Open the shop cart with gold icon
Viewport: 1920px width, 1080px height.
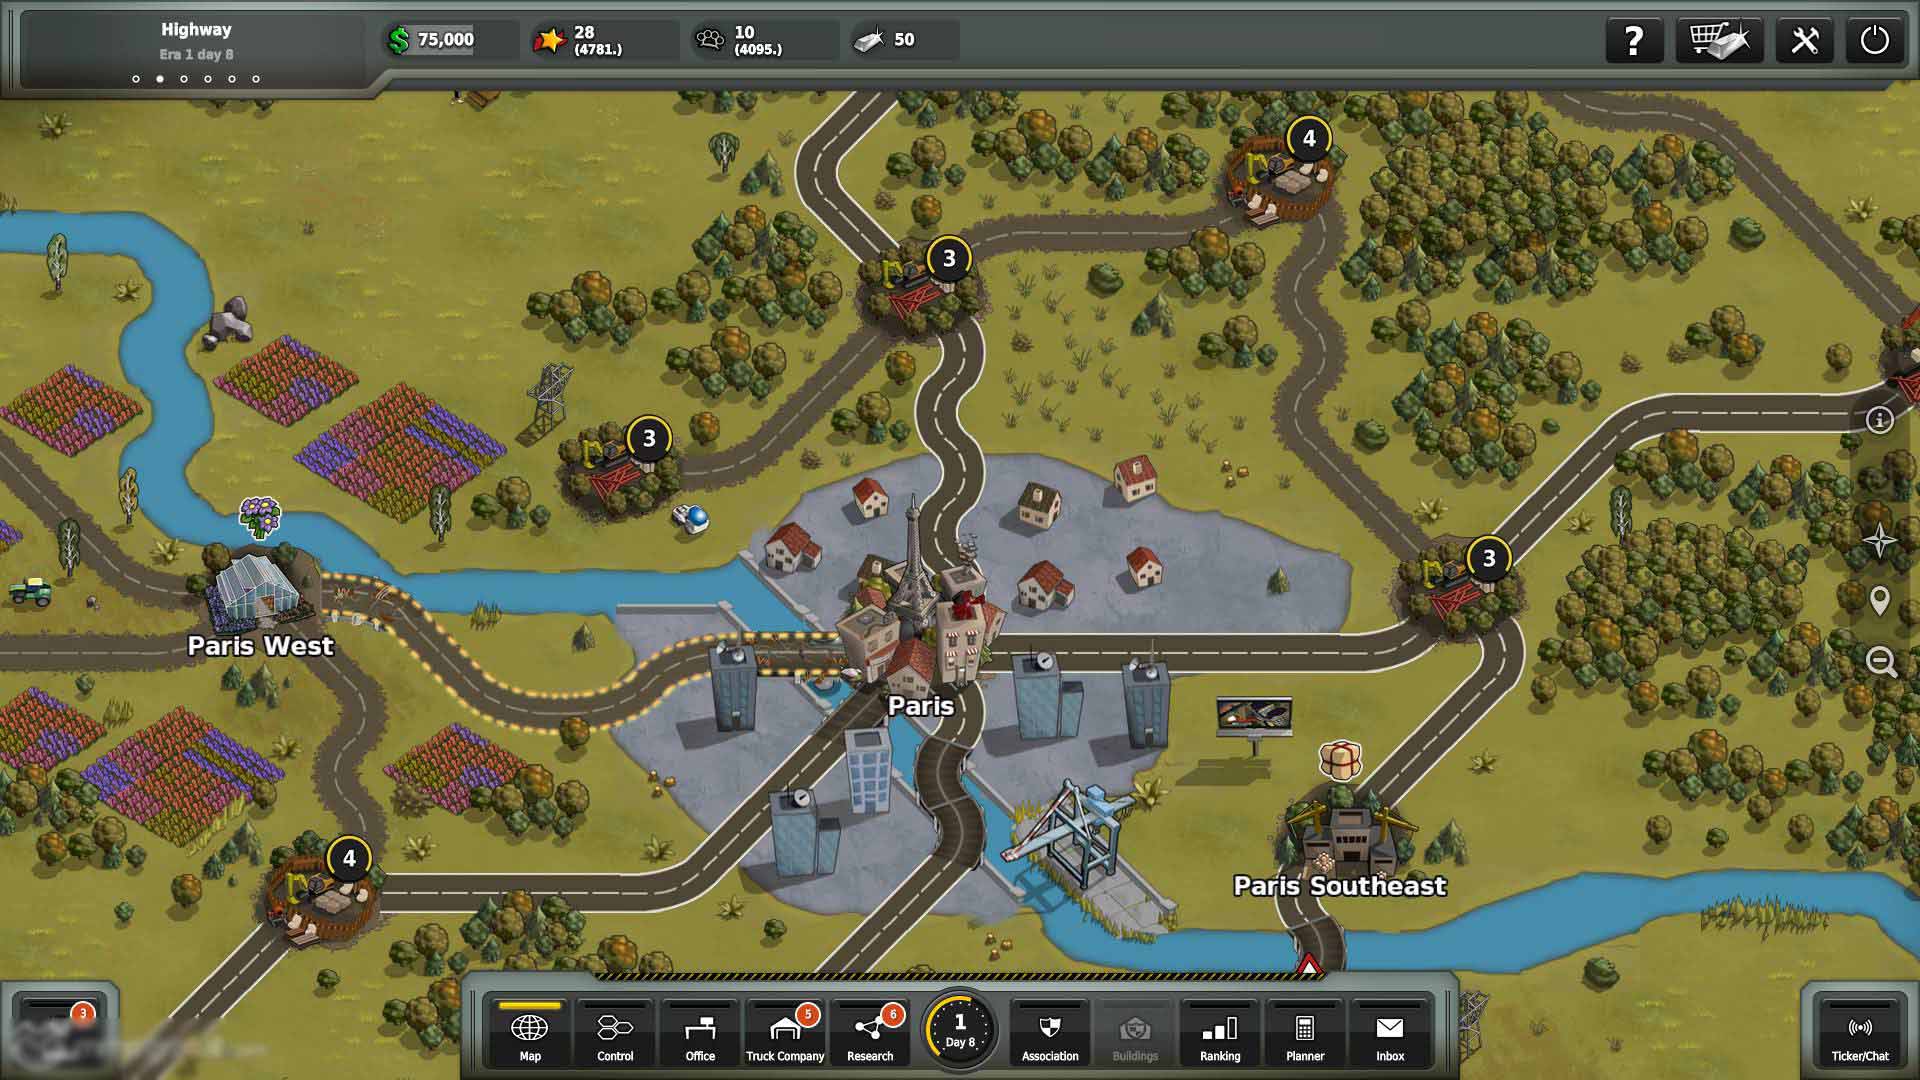1719,41
